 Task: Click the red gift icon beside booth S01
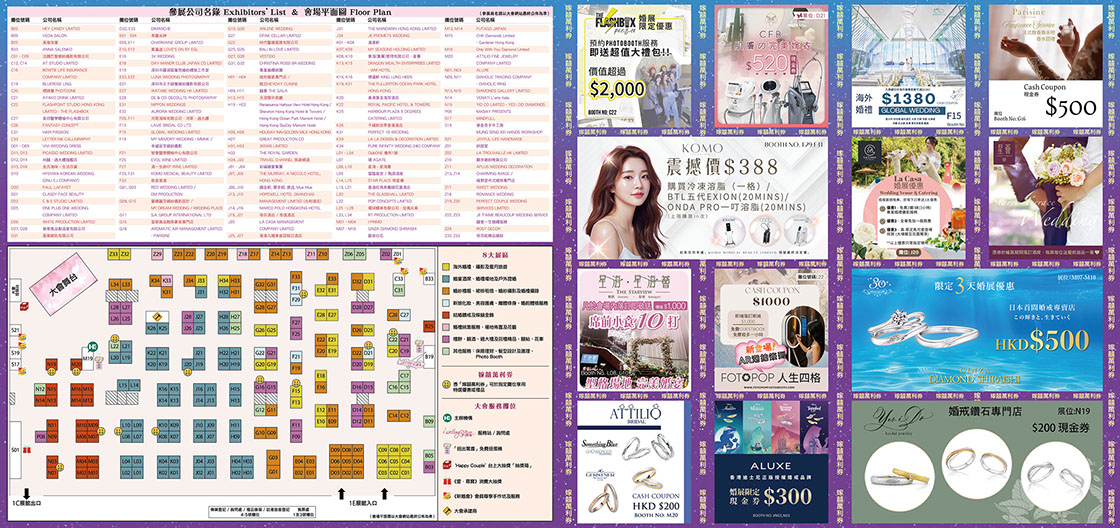pyautogui.click(x=26, y=449)
